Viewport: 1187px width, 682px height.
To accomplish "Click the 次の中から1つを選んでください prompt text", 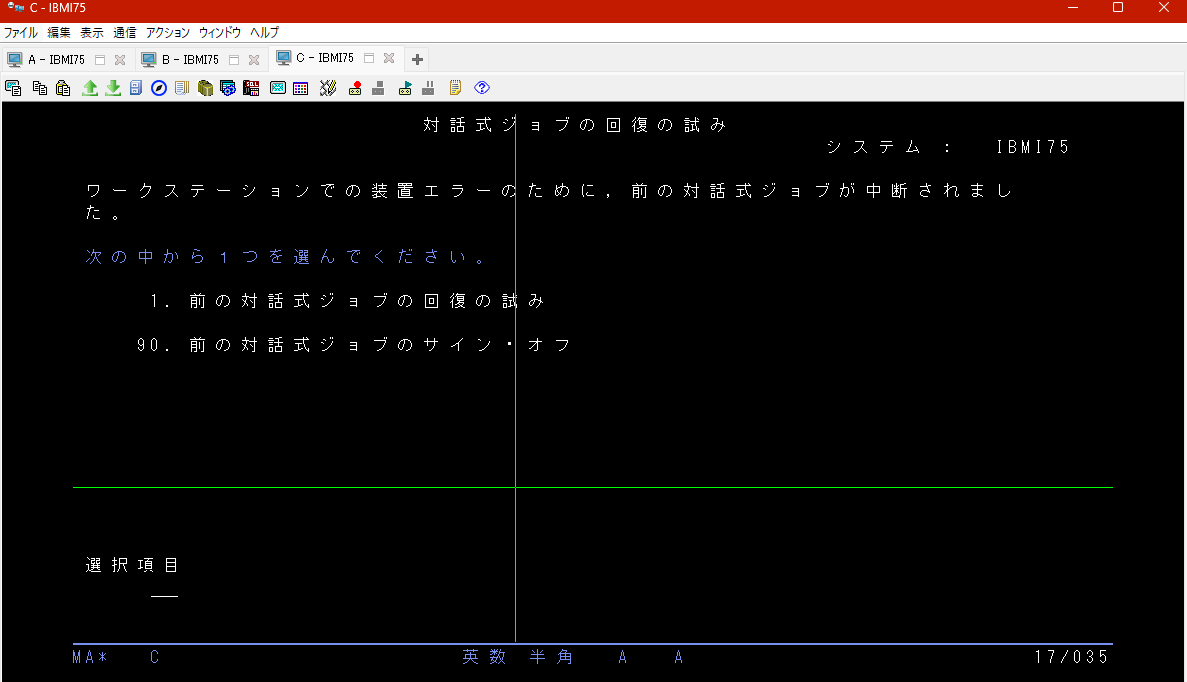I will (286, 257).
